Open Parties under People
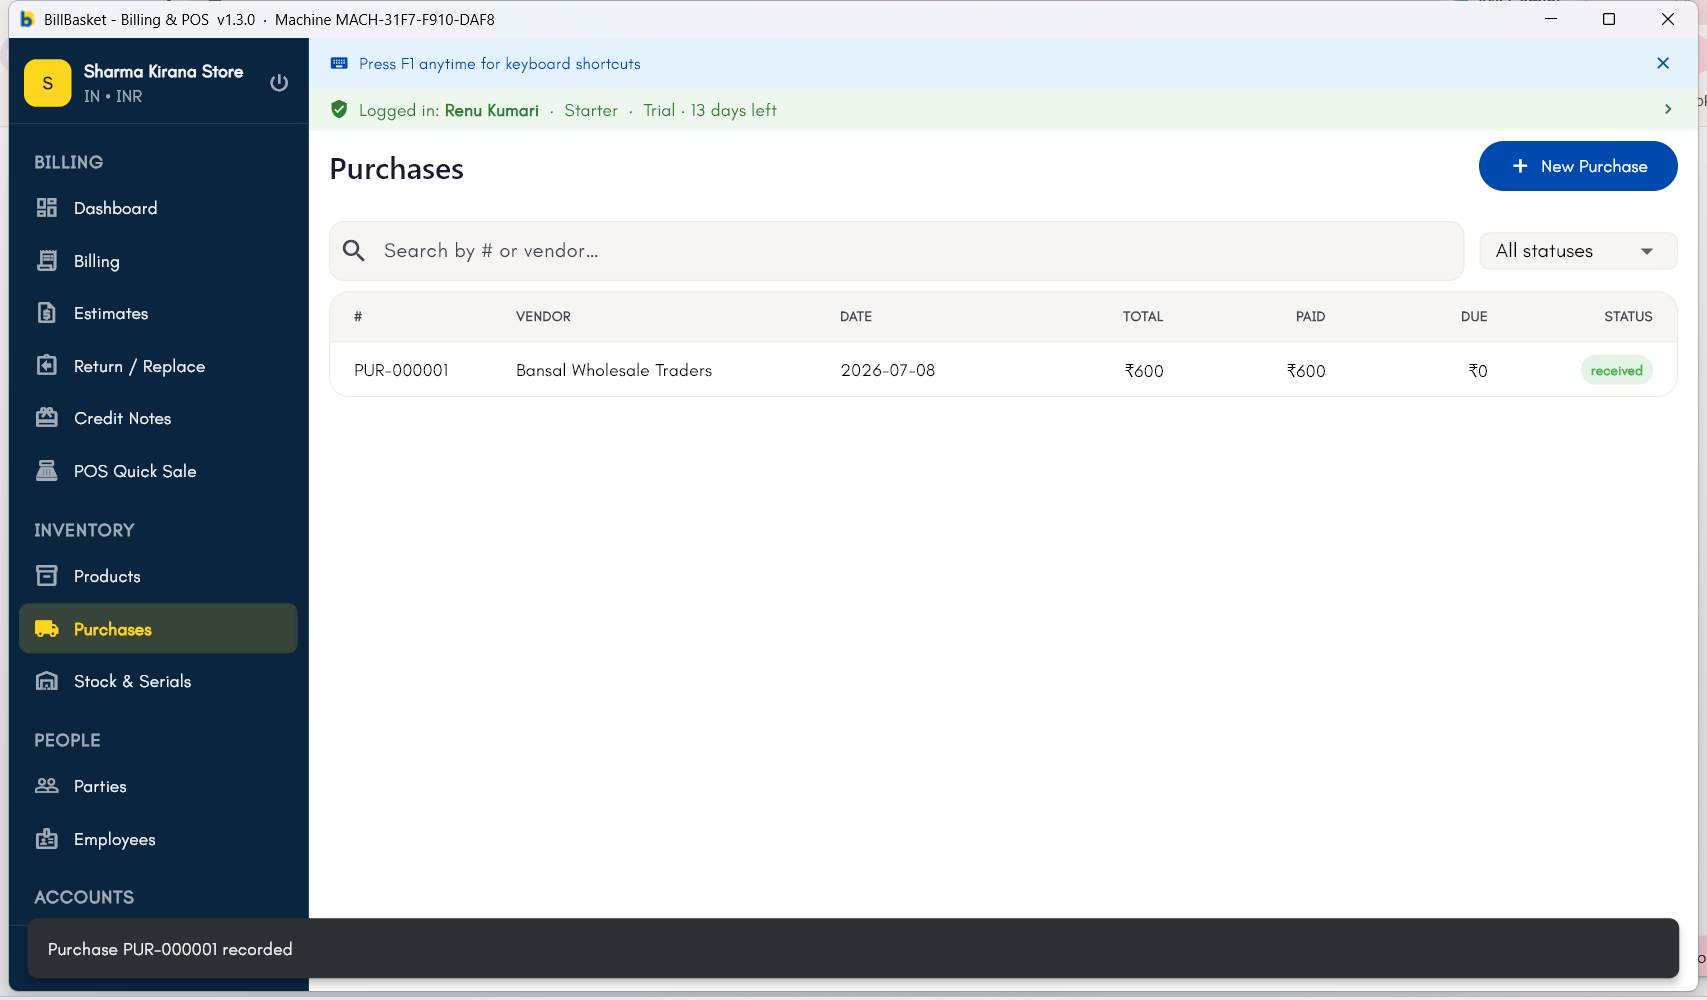 point(158,786)
